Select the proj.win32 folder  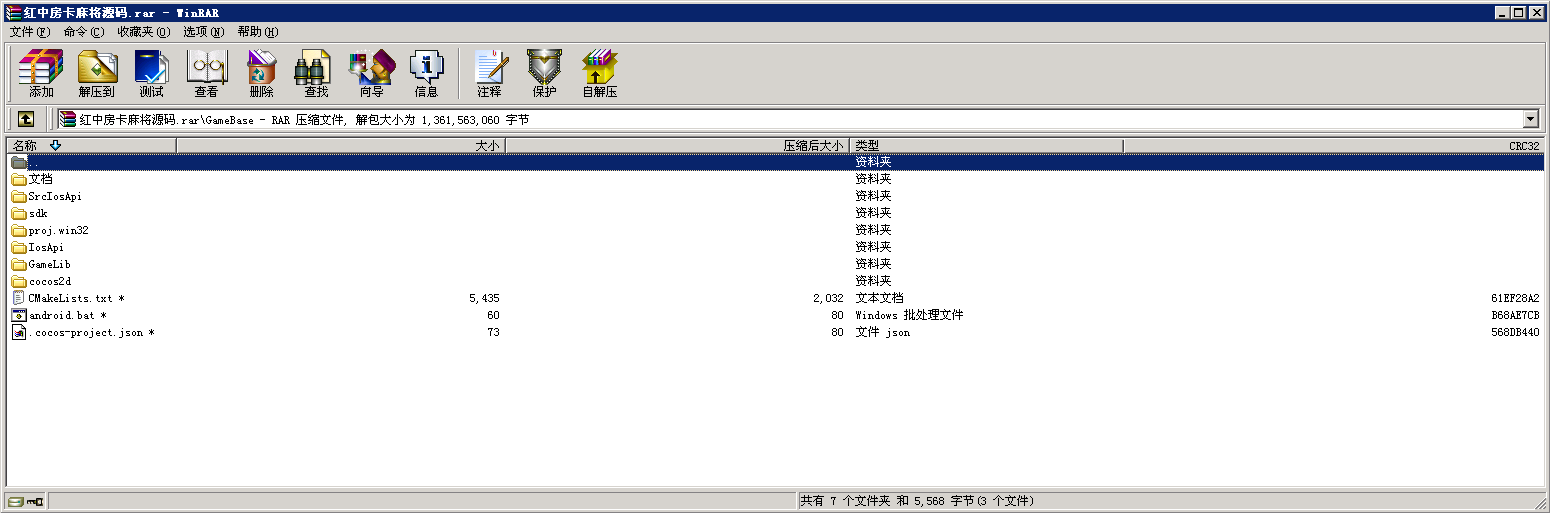pyautogui.click(x=58, y=230)
